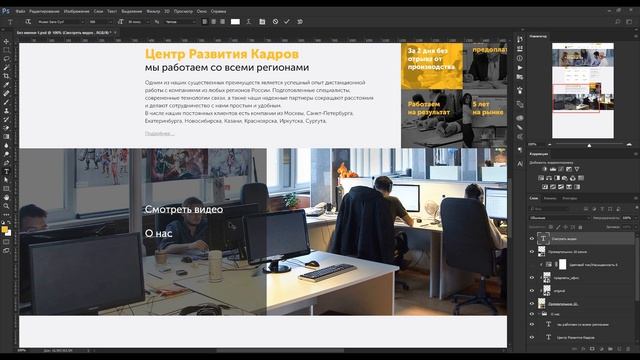Toggle Quick Mask mode icon
Viewport: 640px width, 360px height.
[x=6, y=242]
